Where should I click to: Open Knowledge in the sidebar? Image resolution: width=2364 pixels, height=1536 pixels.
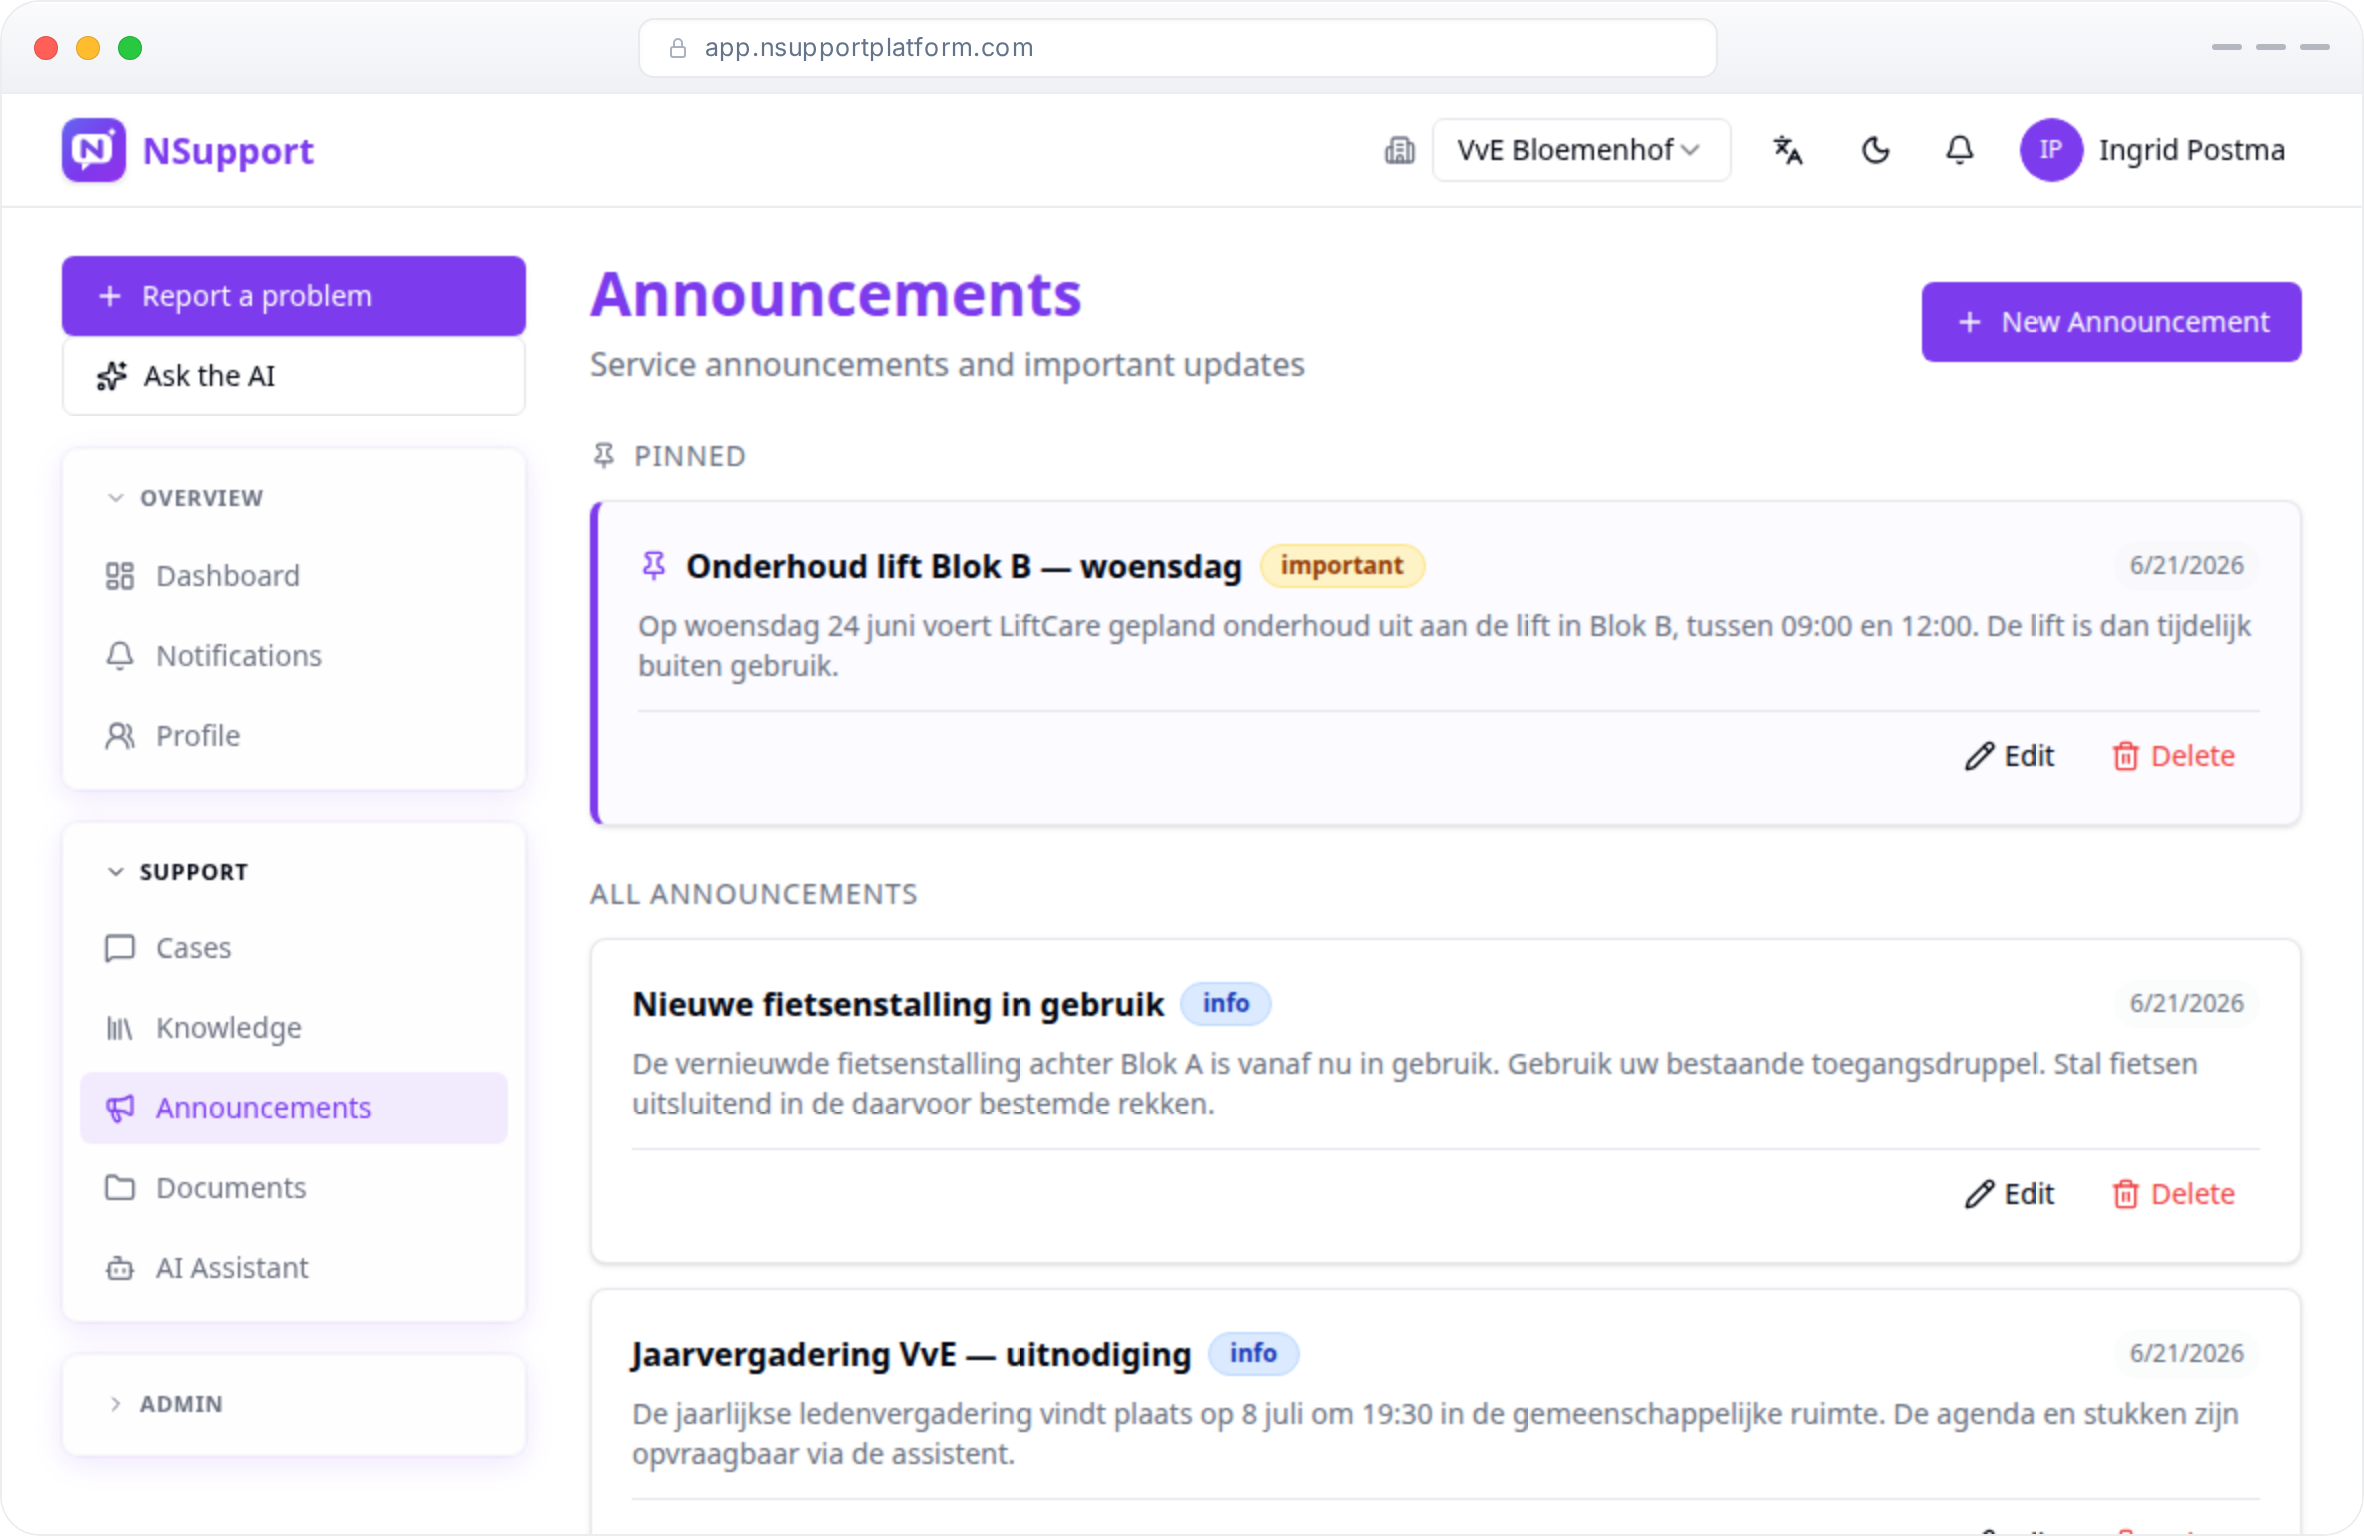[x=294, y=1028]
